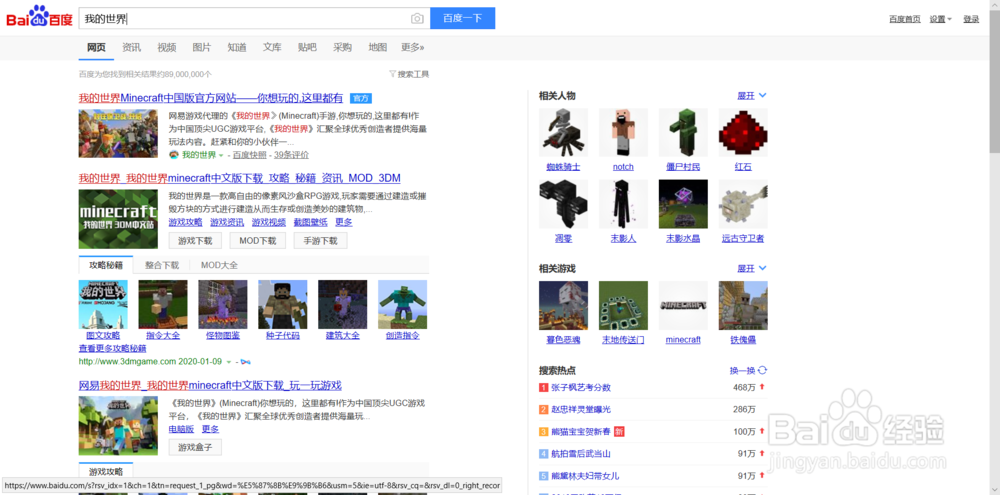Screen dimensions: 1000x495
Task: Click the 百度首页 link
Action: tap(905, 19)
